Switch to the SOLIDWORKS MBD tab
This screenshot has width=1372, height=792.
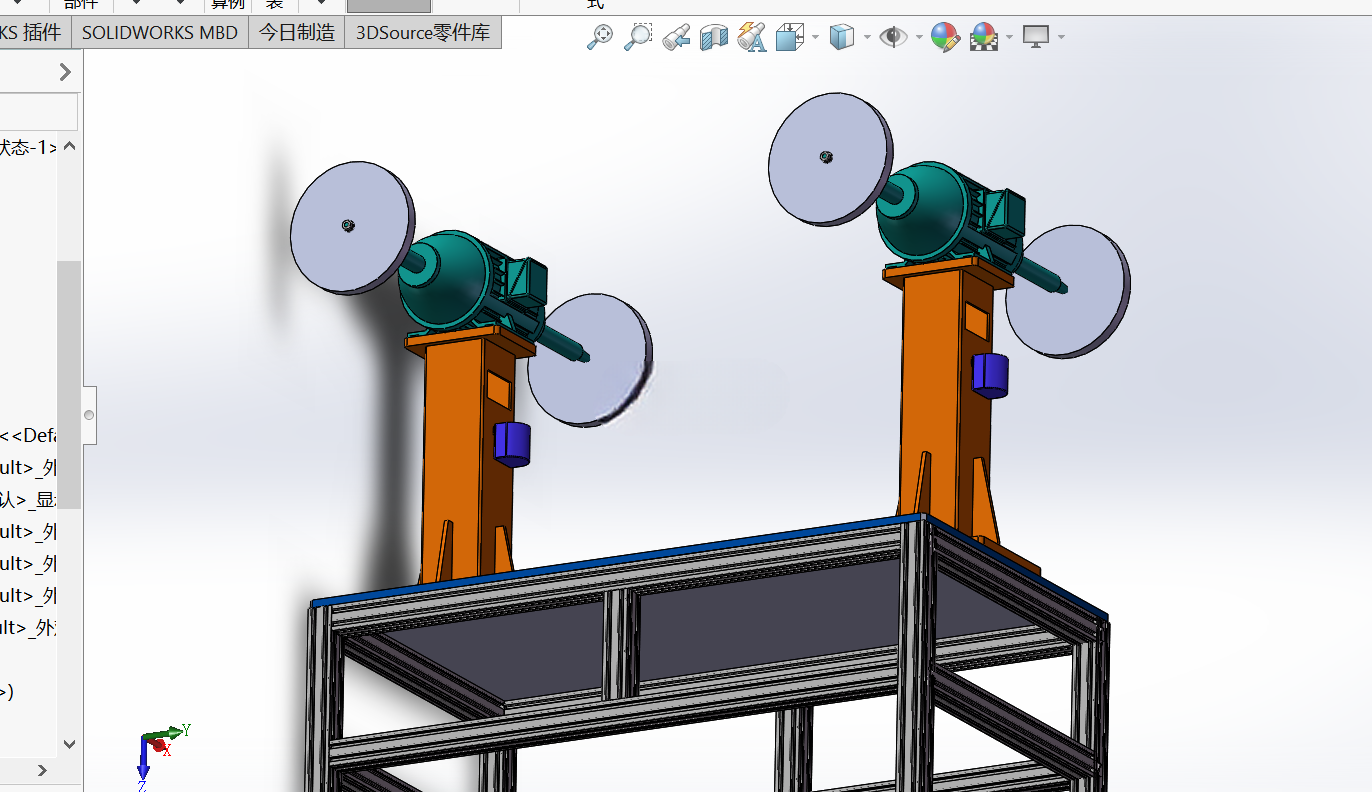(160, 32)
